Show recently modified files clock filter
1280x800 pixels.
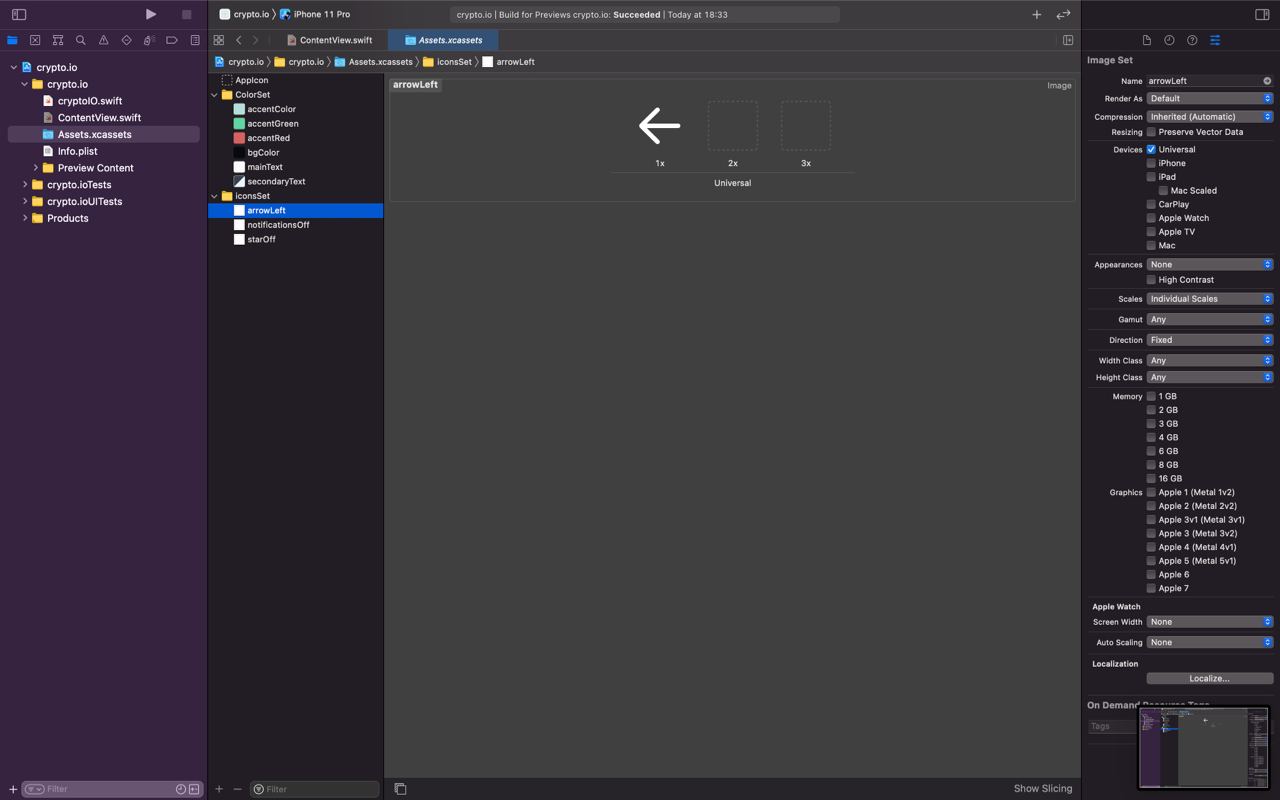180,789
